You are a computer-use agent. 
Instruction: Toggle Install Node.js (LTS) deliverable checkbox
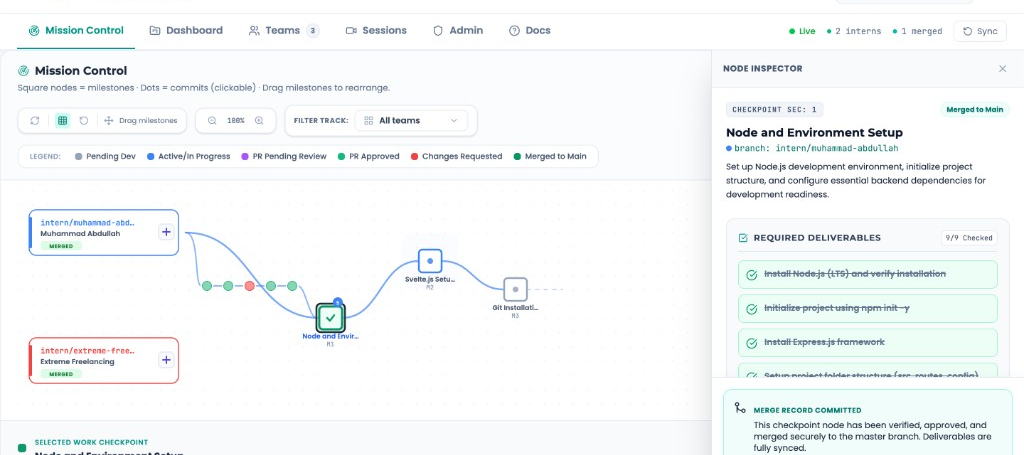point(752,274)
